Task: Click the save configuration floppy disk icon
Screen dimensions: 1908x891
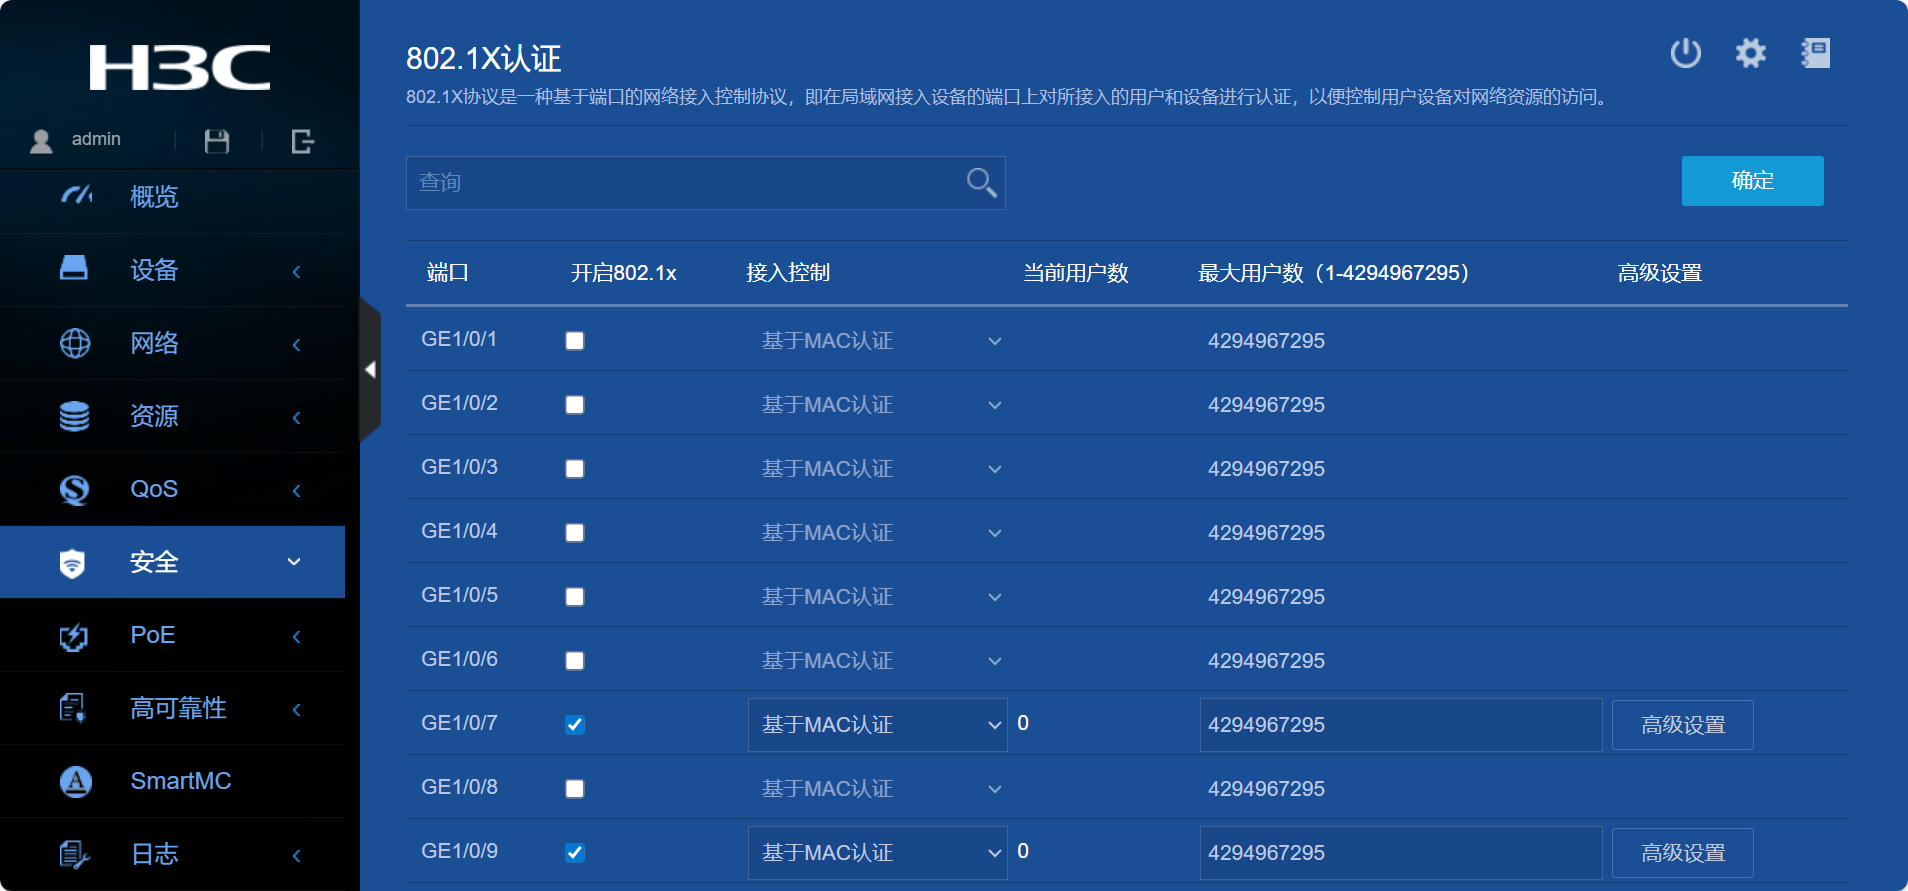Action: click(x=217, y=142)
